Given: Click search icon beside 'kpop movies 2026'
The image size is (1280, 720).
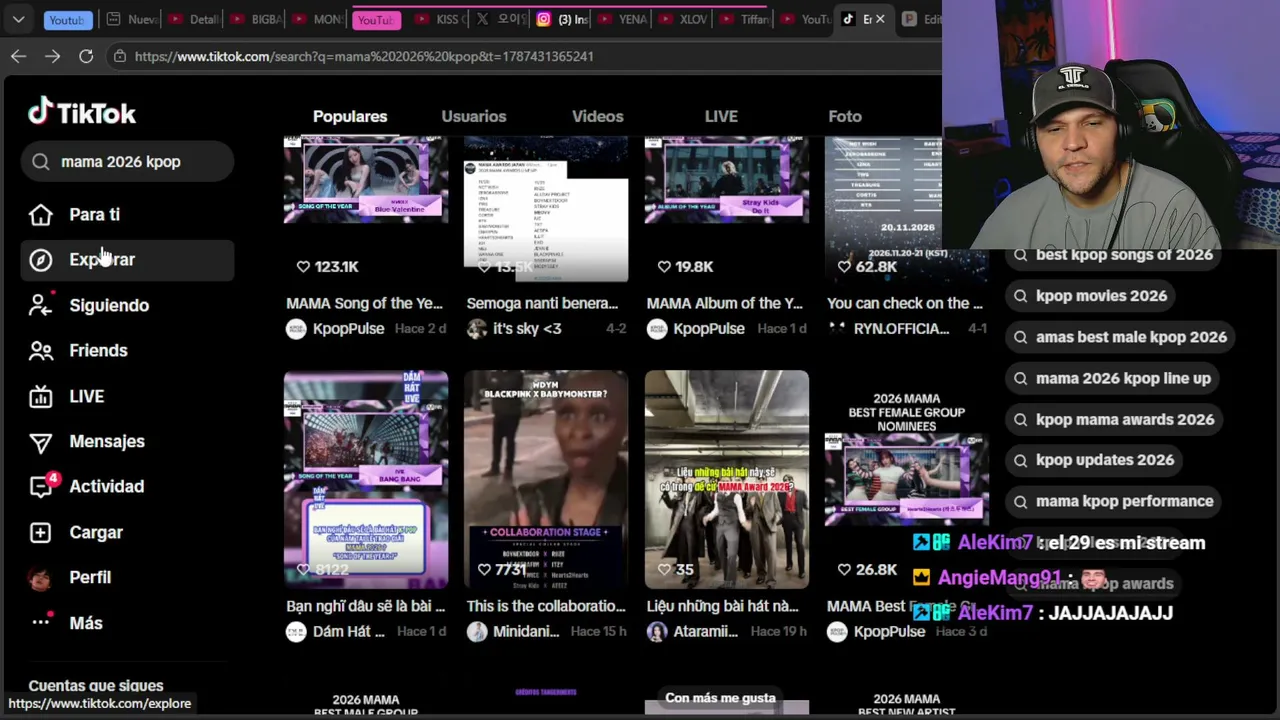Looking at the screenshot, I should 1020,296.
